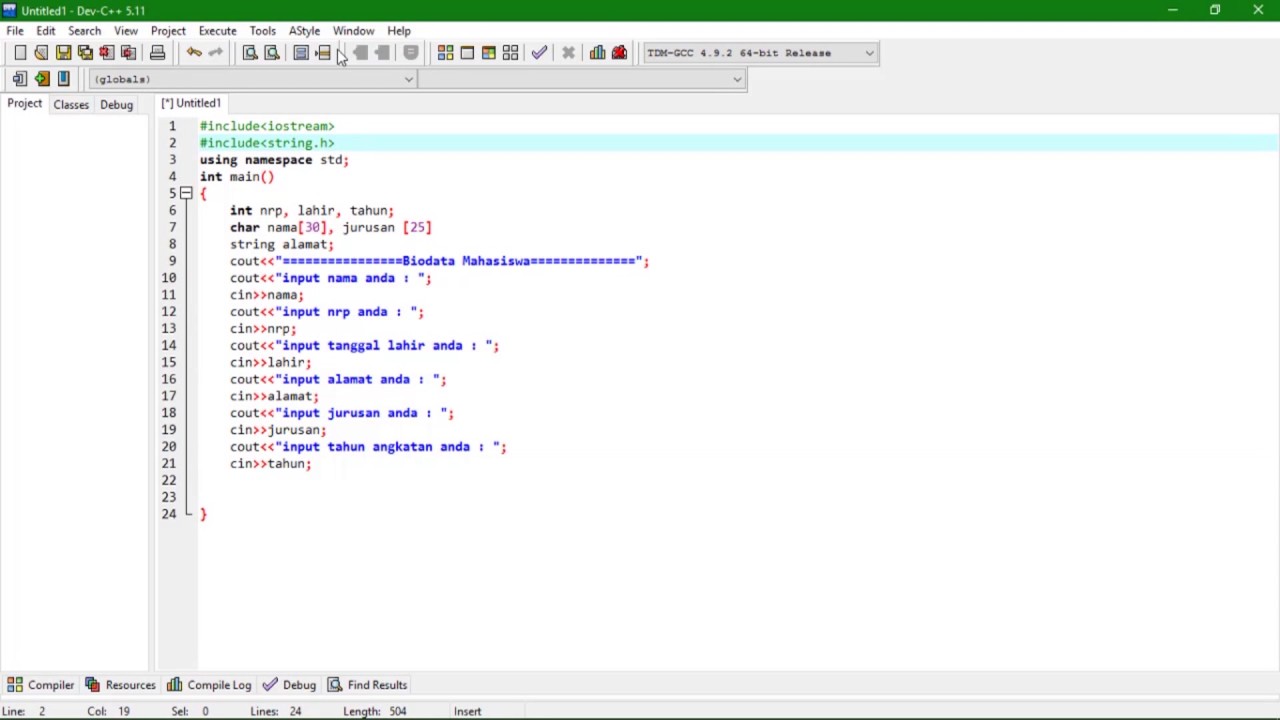This screenshot has height=720, width=1280.
Task: Click the Compile & Run icon
Action: pos(489,53)
